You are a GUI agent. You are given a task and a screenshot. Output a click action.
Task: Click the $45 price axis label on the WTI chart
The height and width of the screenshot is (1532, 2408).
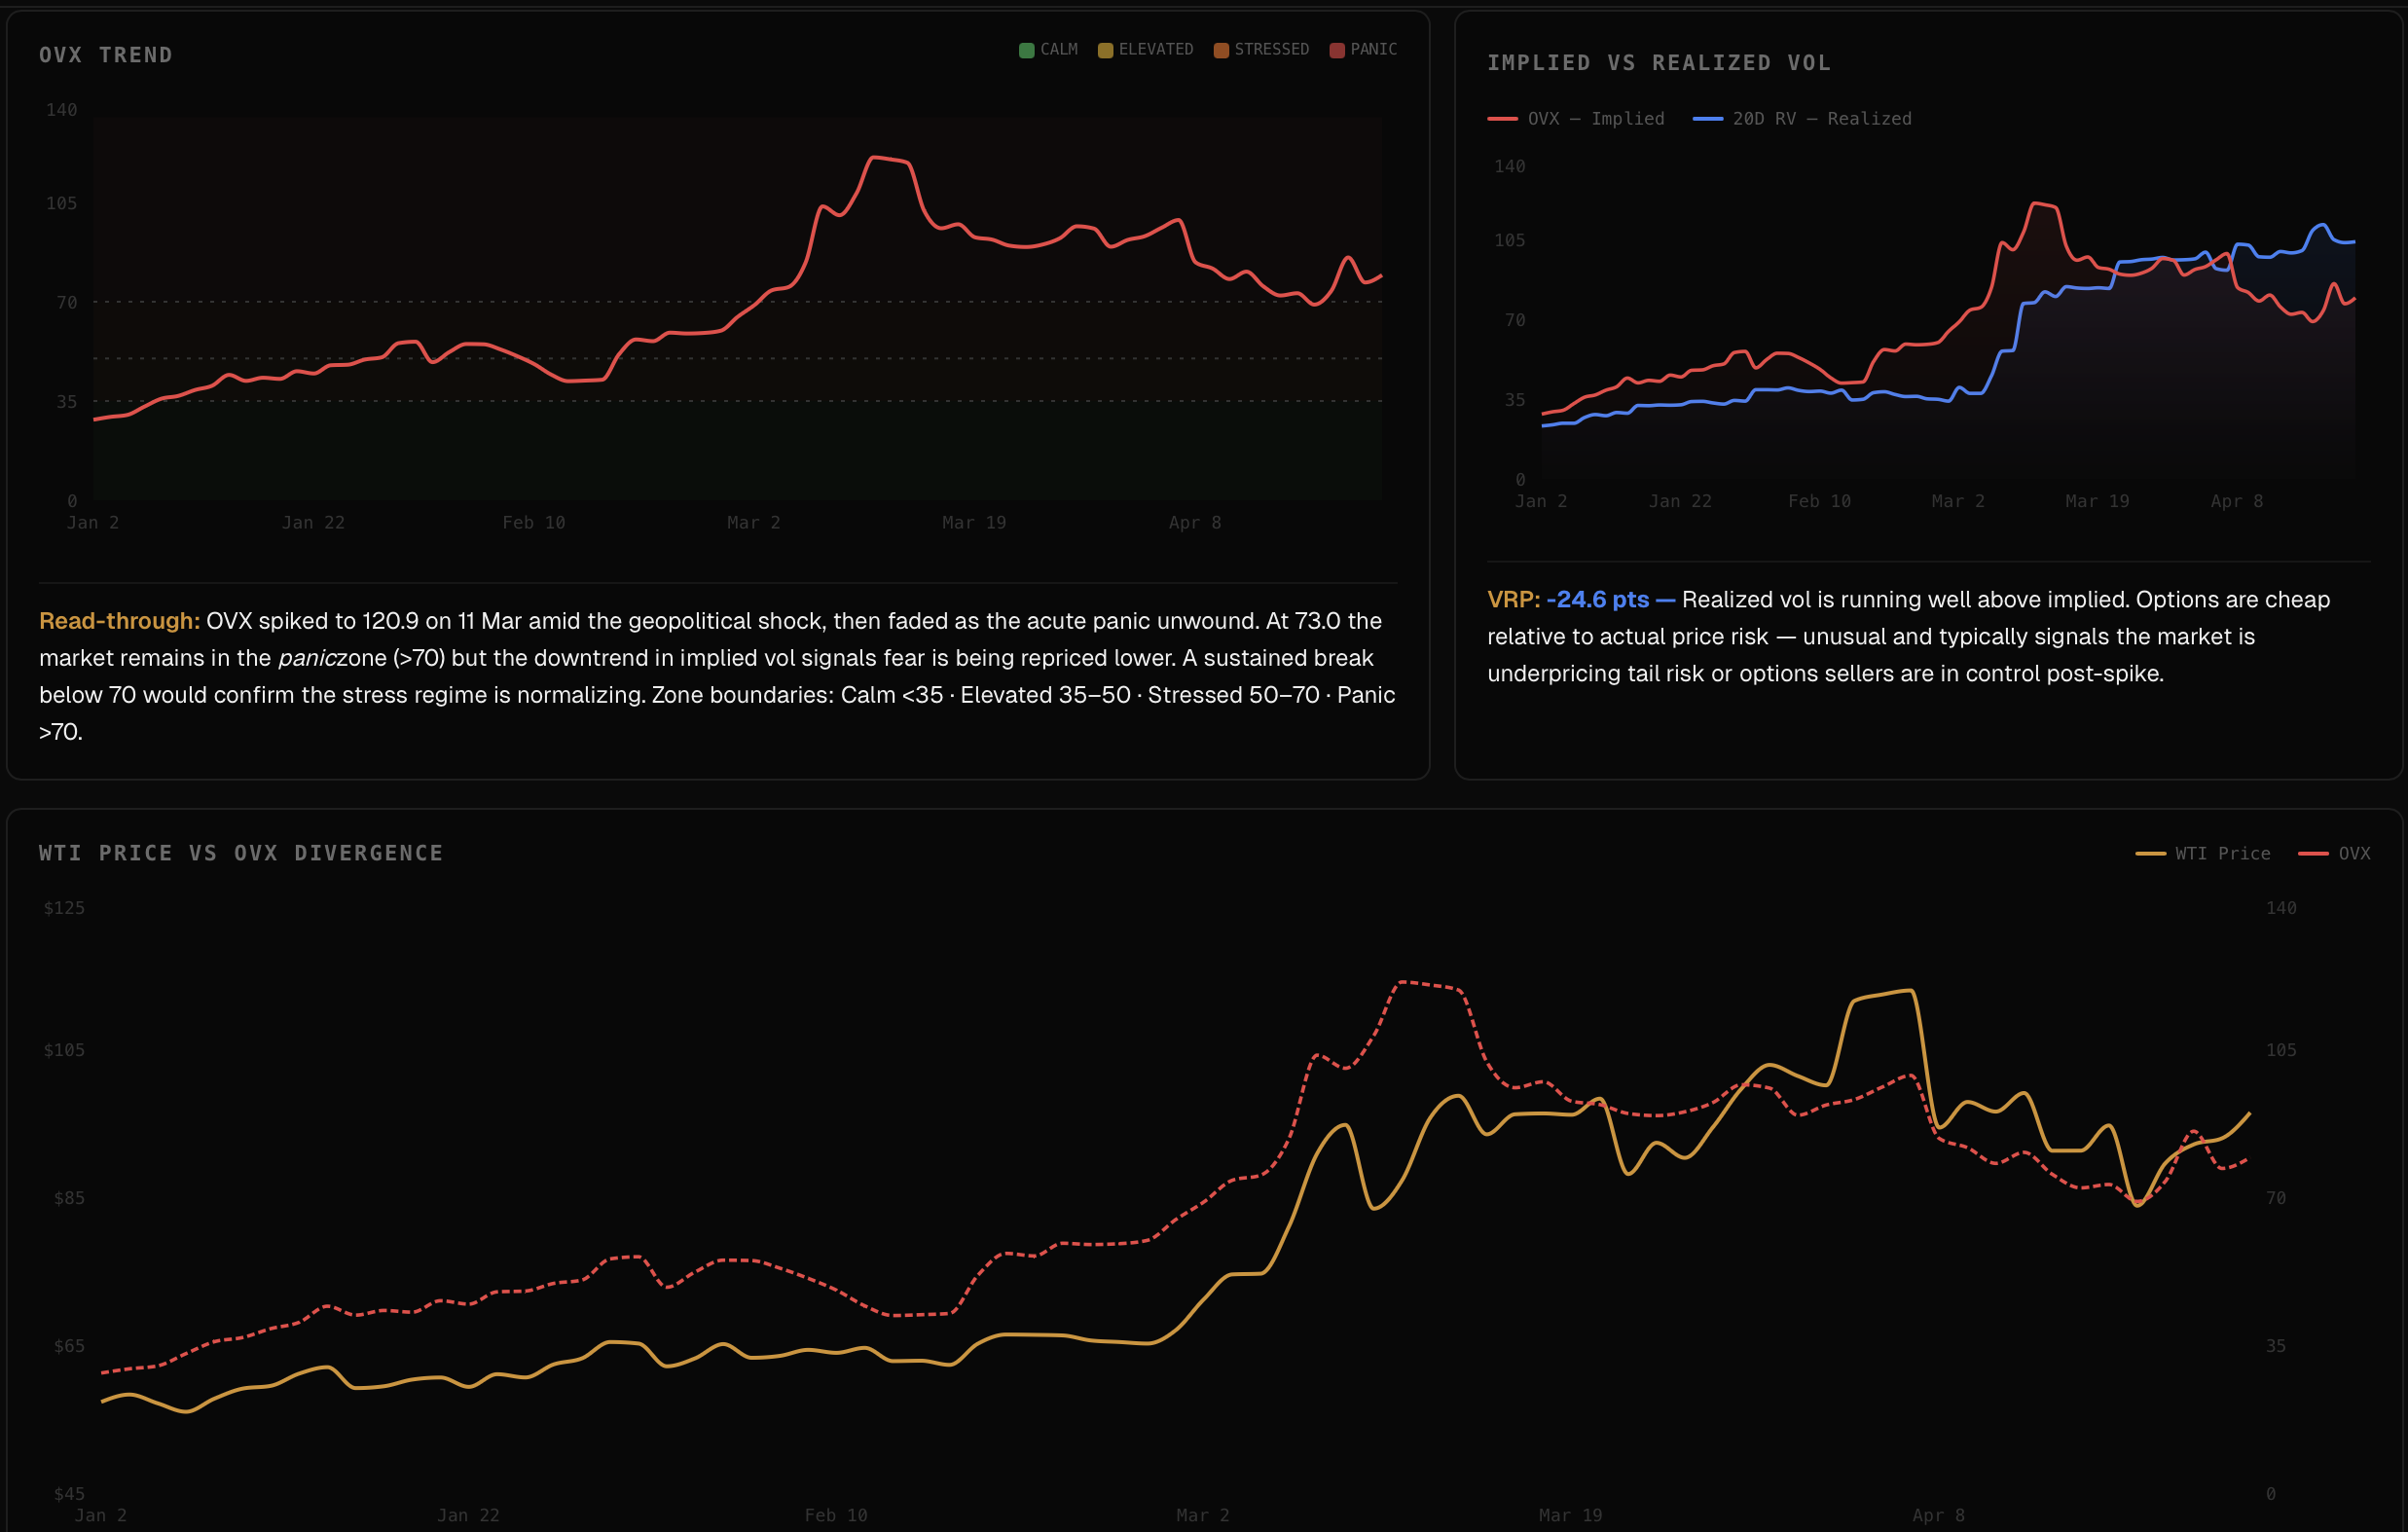click(x=69, y=1495)
